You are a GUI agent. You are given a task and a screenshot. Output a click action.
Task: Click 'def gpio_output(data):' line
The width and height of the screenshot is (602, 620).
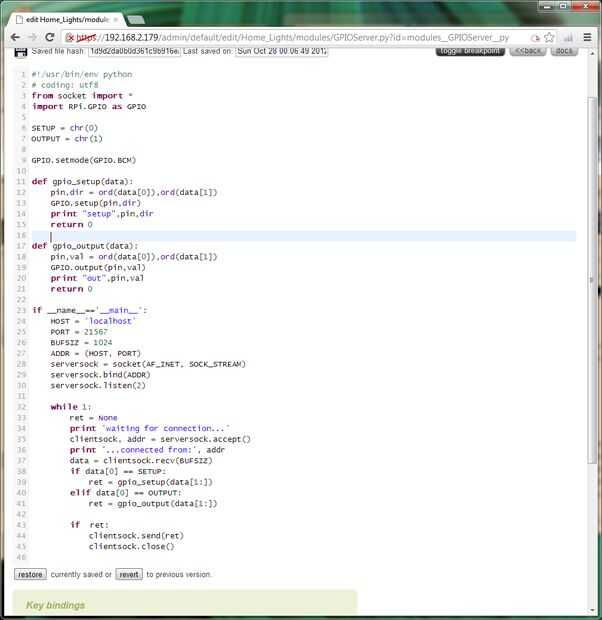pyautogui.click(x=85, y=246)
